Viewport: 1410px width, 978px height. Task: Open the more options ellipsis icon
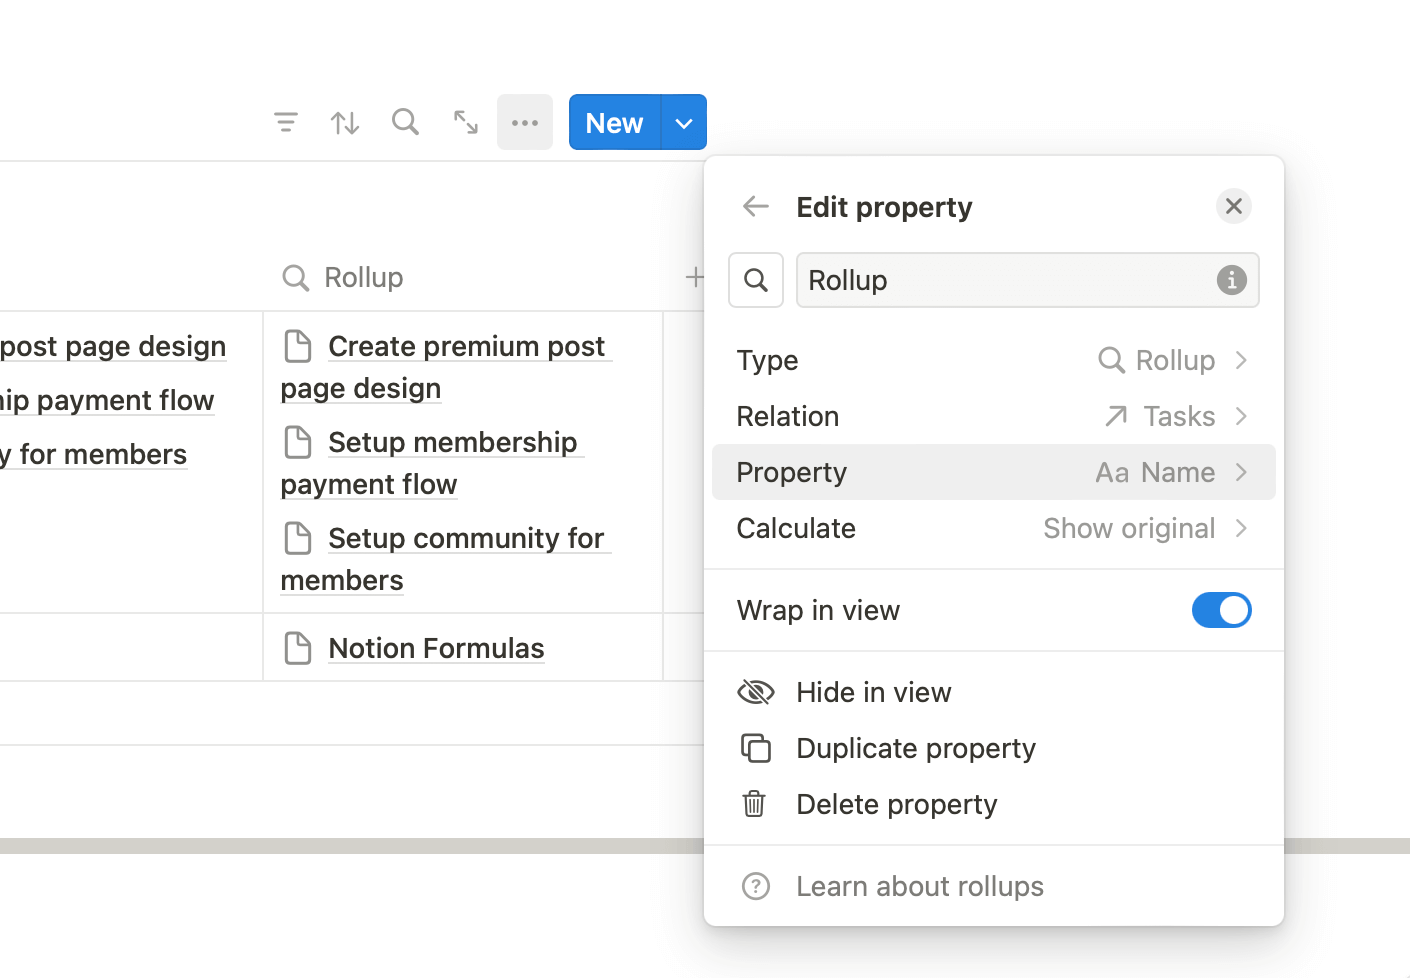(525, 121)
